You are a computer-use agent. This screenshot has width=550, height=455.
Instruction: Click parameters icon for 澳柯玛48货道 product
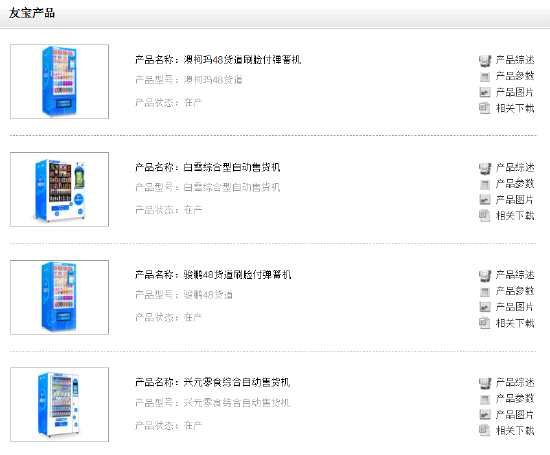485,76
